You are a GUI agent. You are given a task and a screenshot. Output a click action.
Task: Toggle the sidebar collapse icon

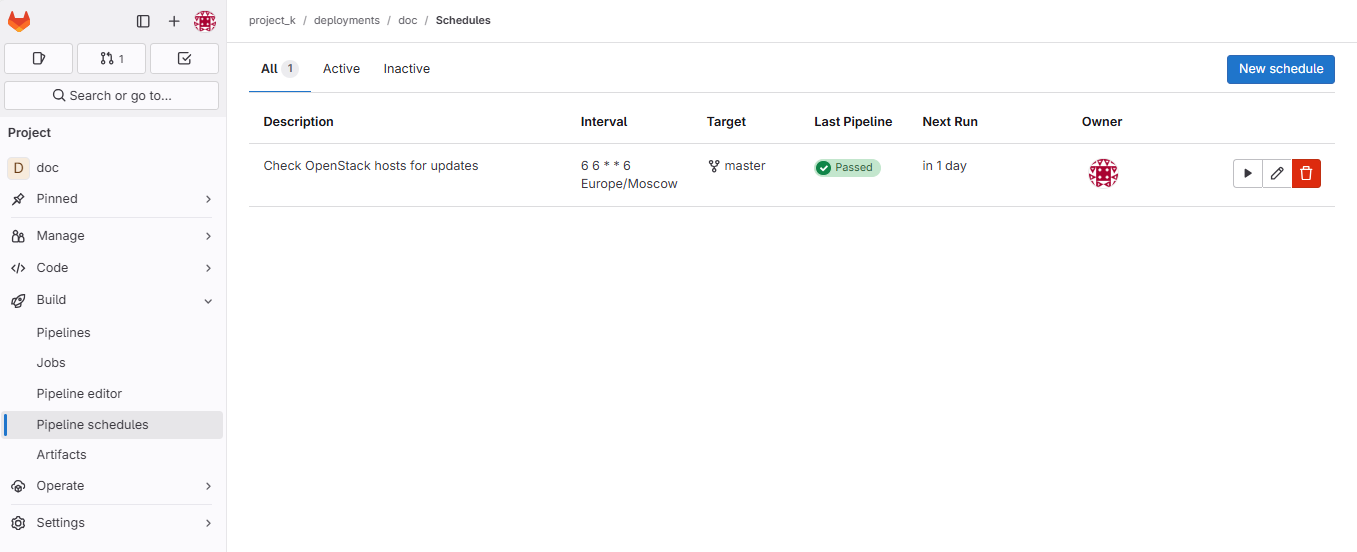coord(143,21)
